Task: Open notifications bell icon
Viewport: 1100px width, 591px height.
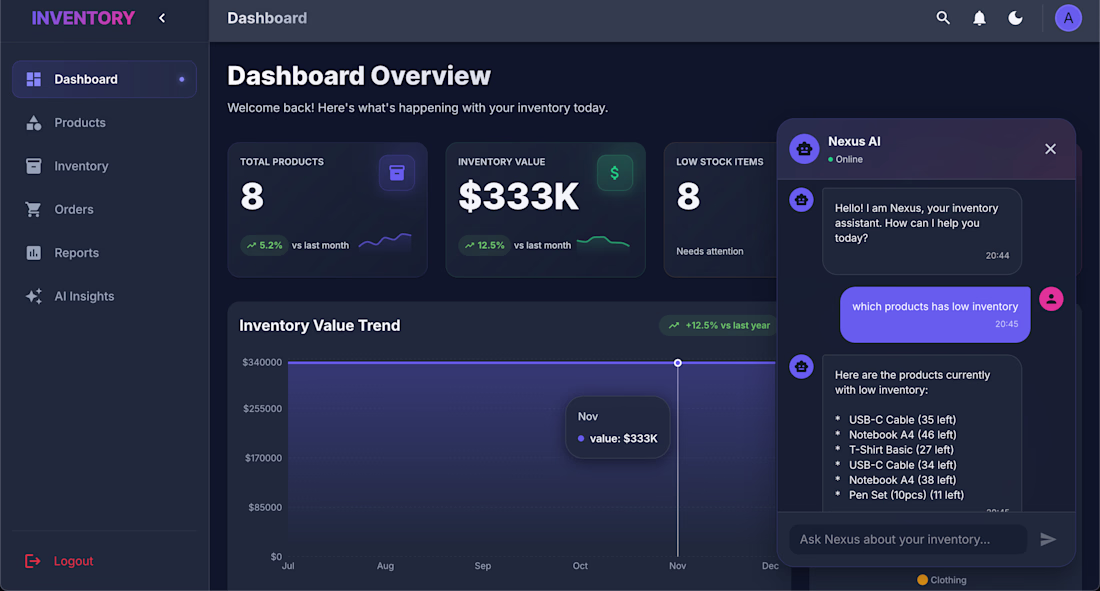Action: click(979, 18)
